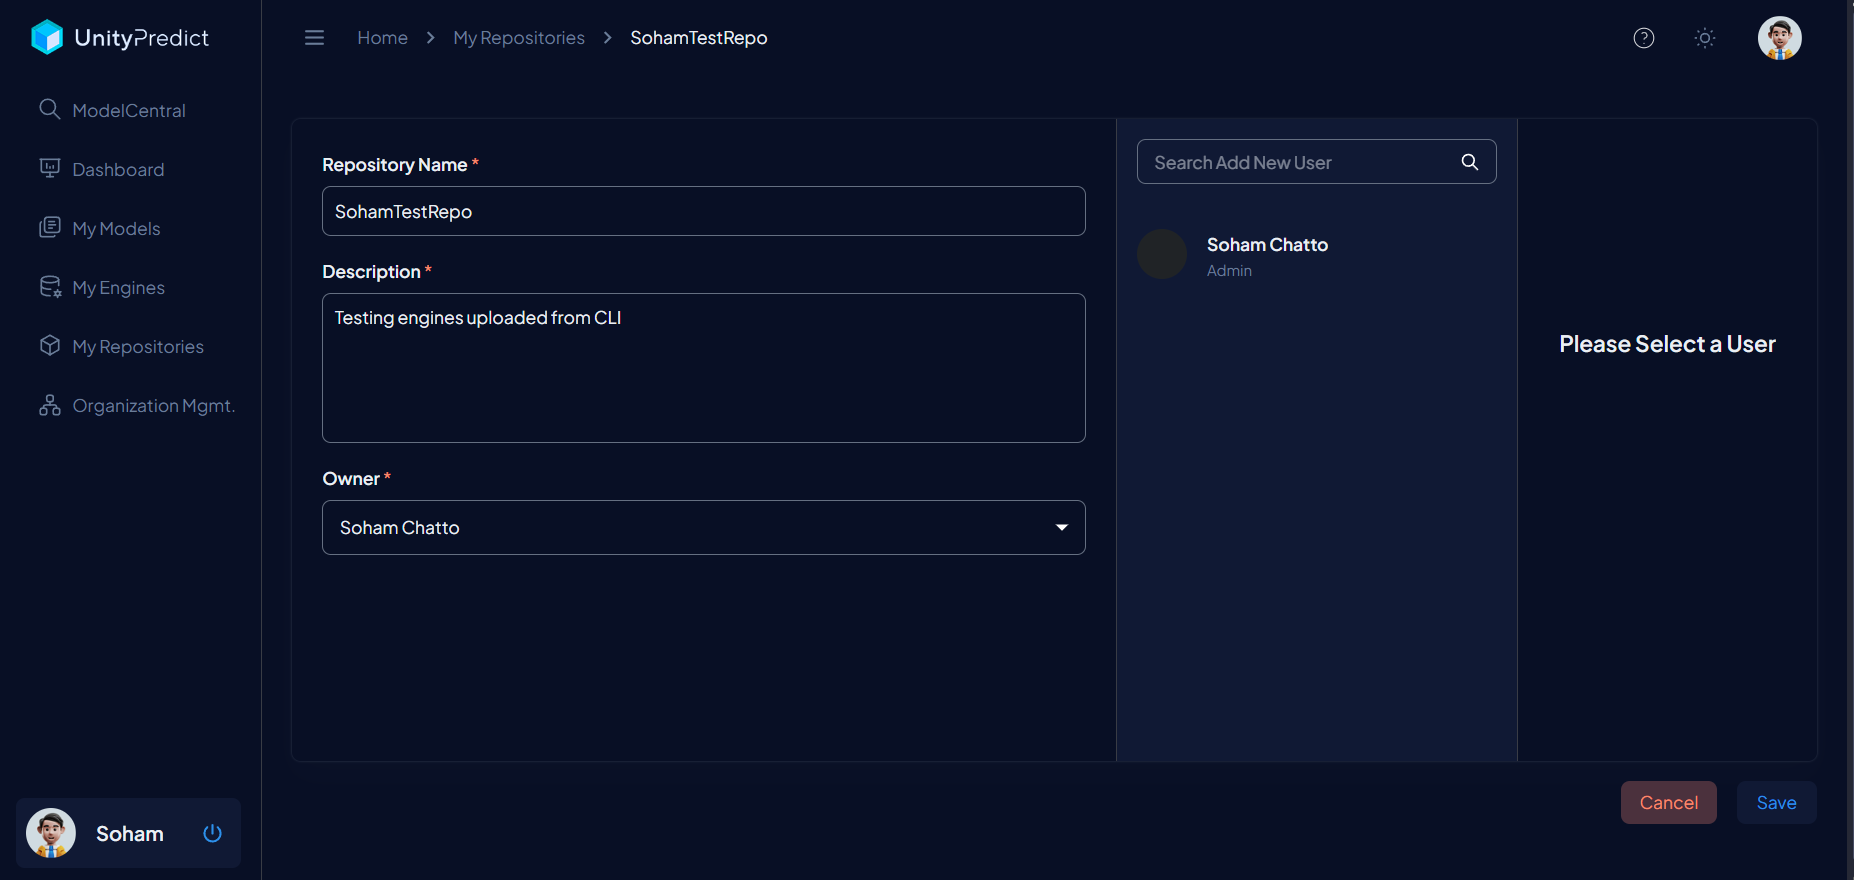Screen dimensions: 1854x880
Task: Open ModelCentral from sidebar
Action: 128,111
